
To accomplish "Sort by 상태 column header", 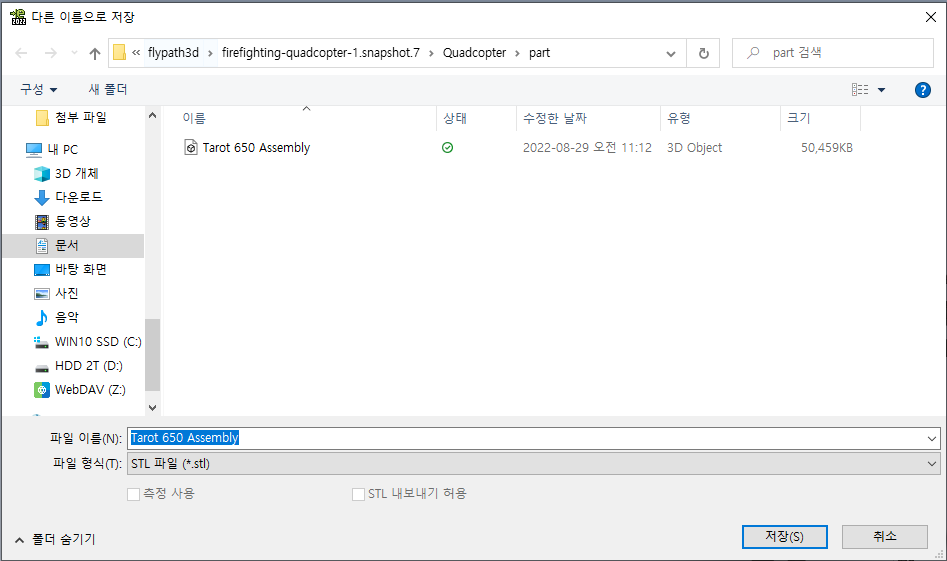I will (455, 118).
